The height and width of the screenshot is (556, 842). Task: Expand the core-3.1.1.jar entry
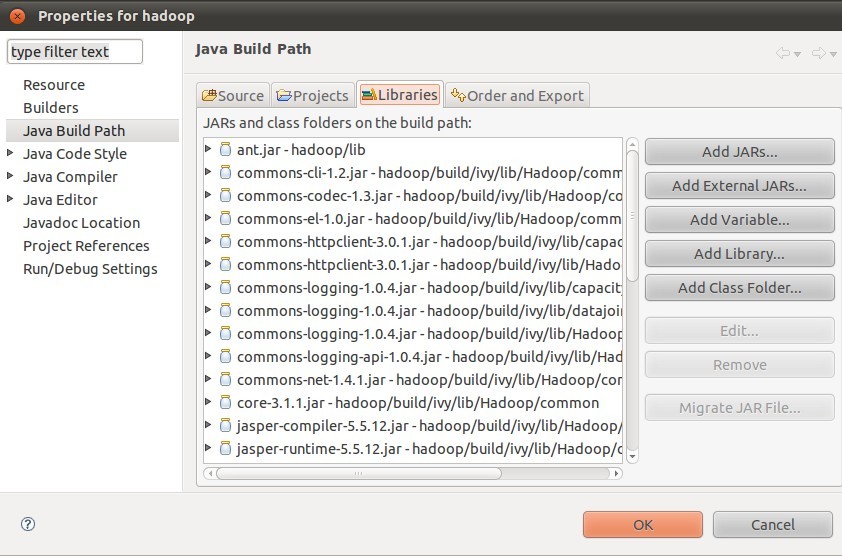tap(208, 402)
